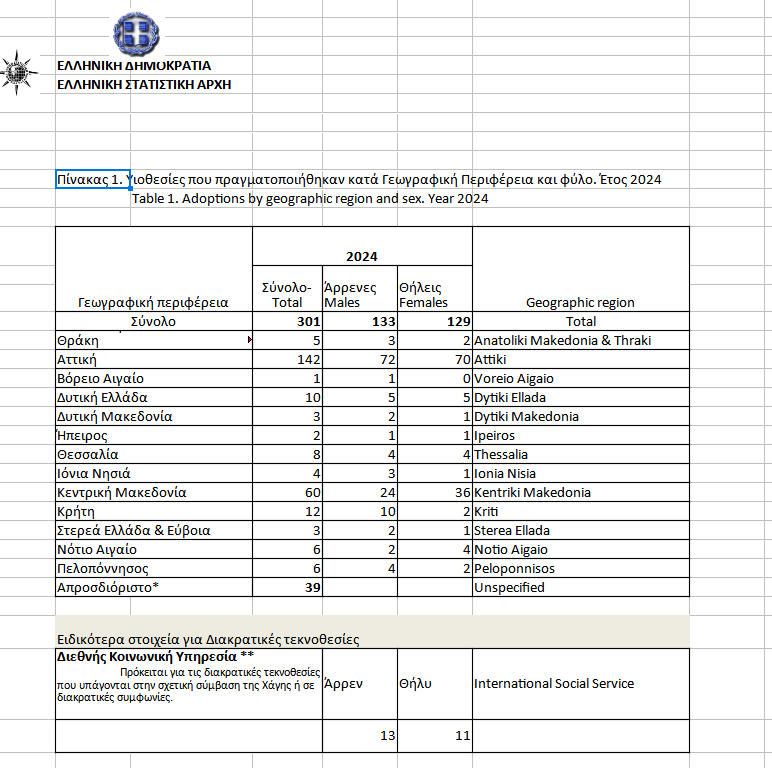Select the 'Κεντρική Μακεδονία' cell

pyautogui.click(x=154, y=492)
